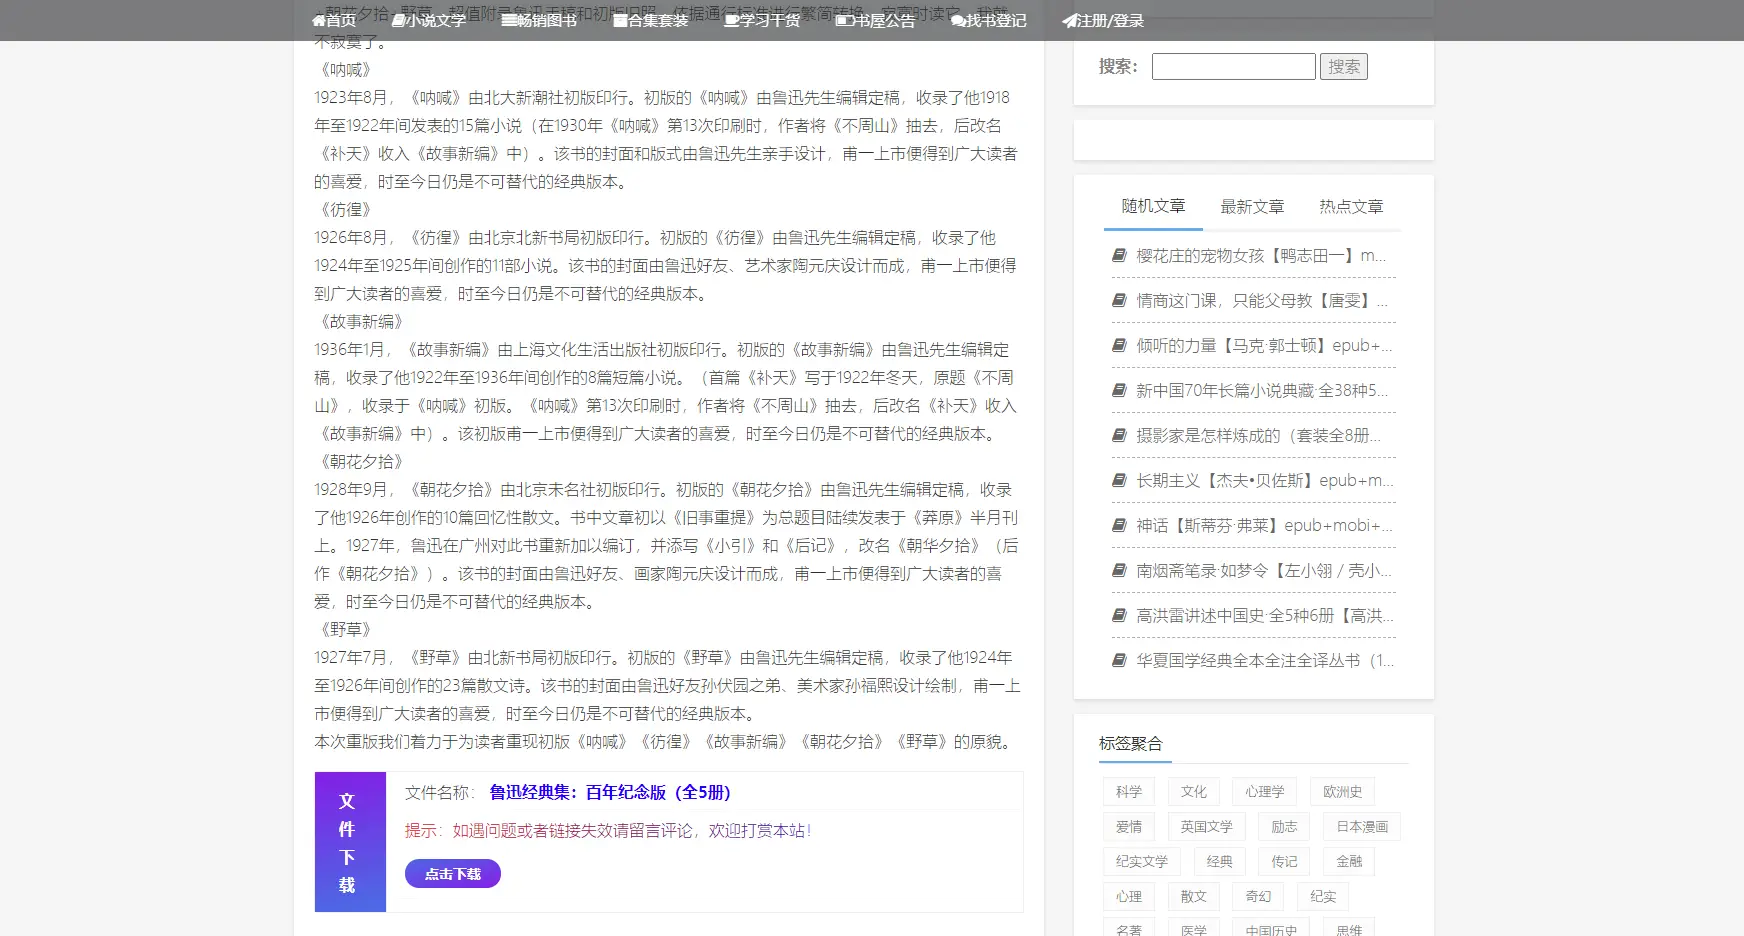Select the 奇幻 tag
The image size is (1744, 936).
[x=1258, y=896]
